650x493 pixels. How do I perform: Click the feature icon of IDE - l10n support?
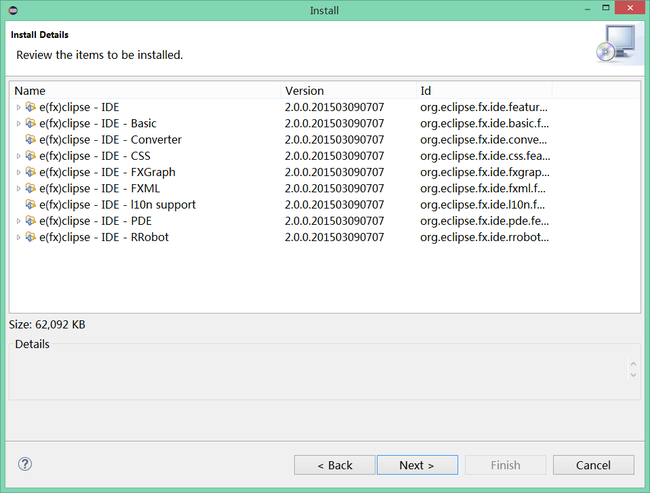30,204
